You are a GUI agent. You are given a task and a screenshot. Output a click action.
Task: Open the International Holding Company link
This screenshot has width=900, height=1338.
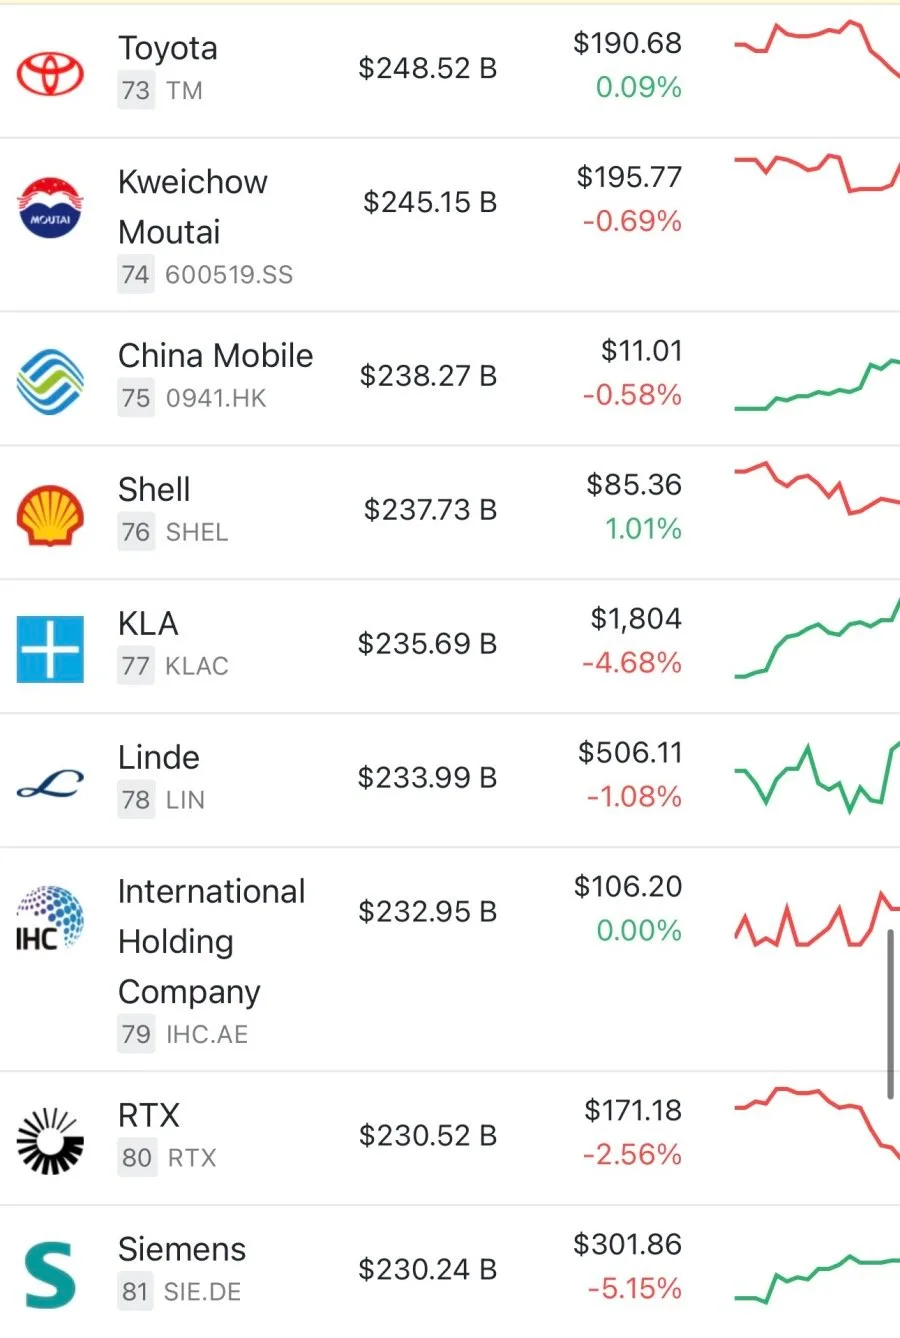pyautogui.click(x=212, y=941)
